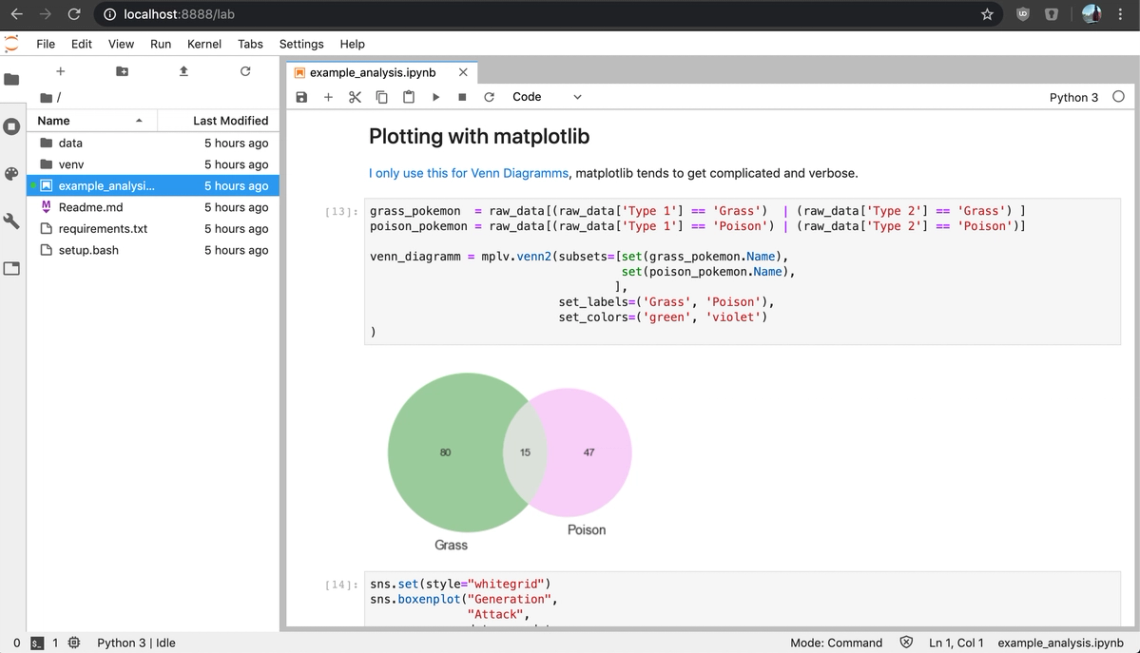
Task: Cut the selected cell with scissors icon
Action: point(355,97)
